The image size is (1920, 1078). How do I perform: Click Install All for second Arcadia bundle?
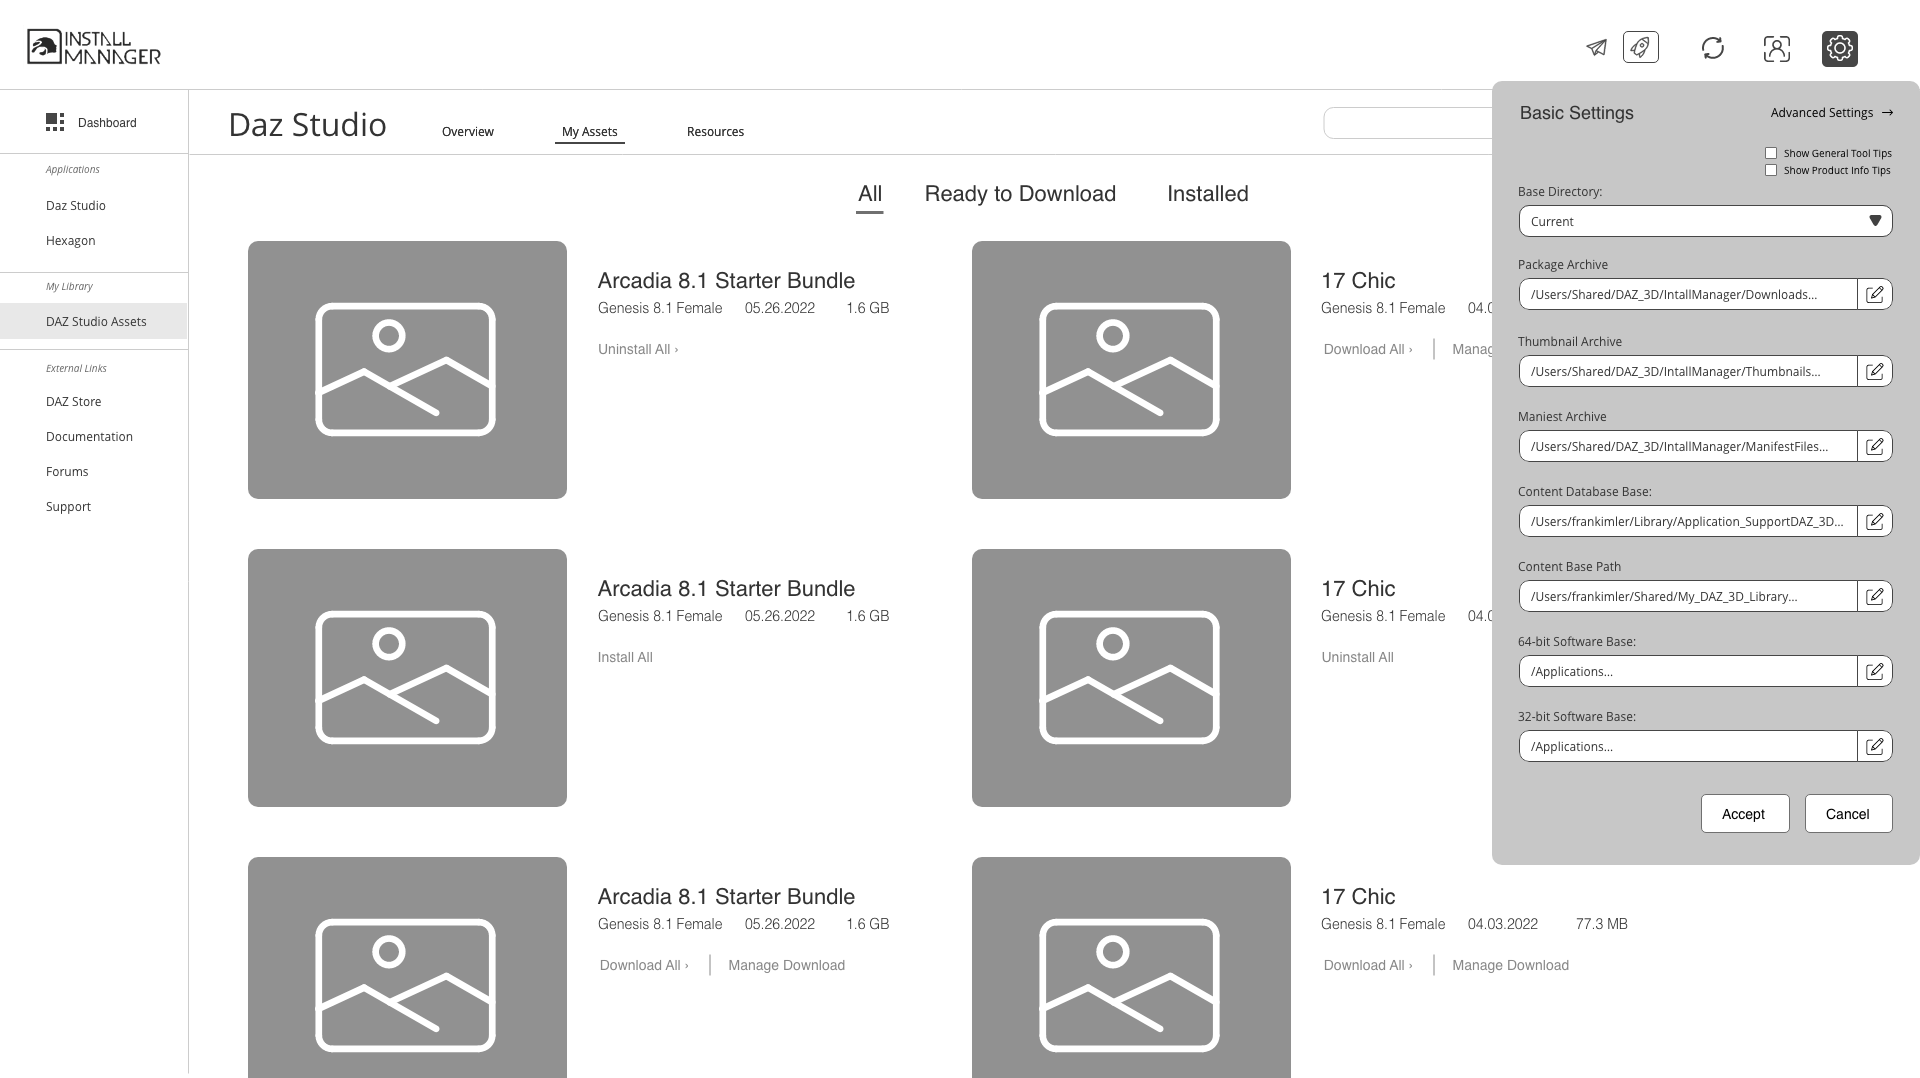(x=625, y=657)
